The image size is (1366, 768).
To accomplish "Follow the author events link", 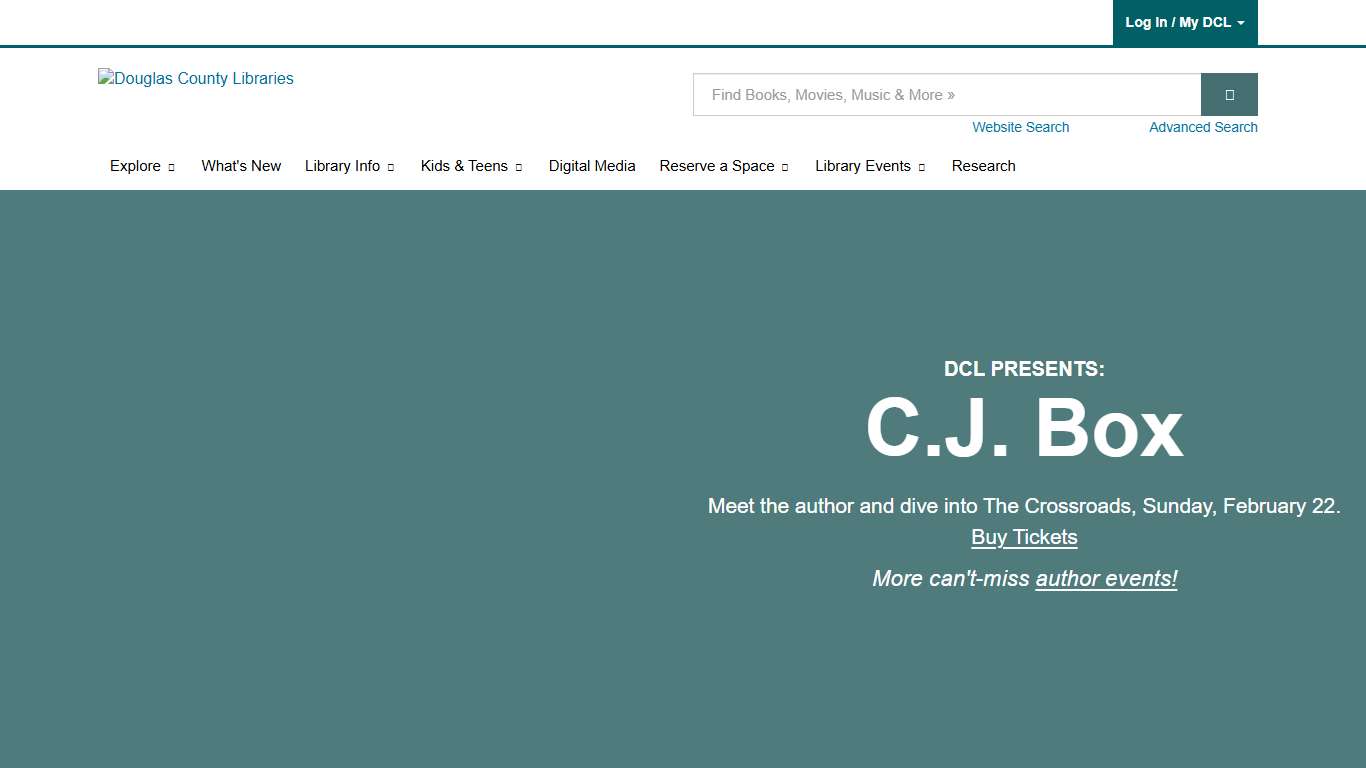I will (1106, 579).
